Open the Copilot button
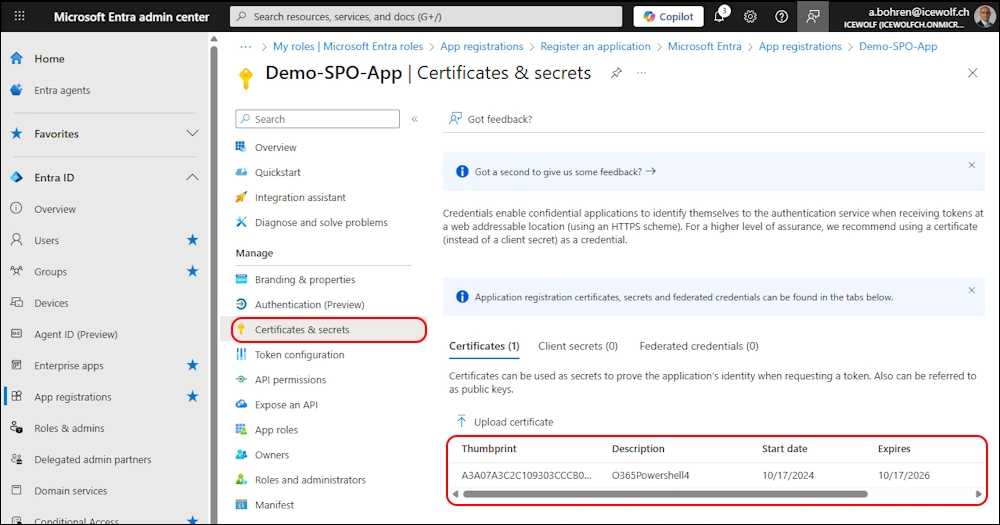This screenshot has width=1000, height=525. 668,17
